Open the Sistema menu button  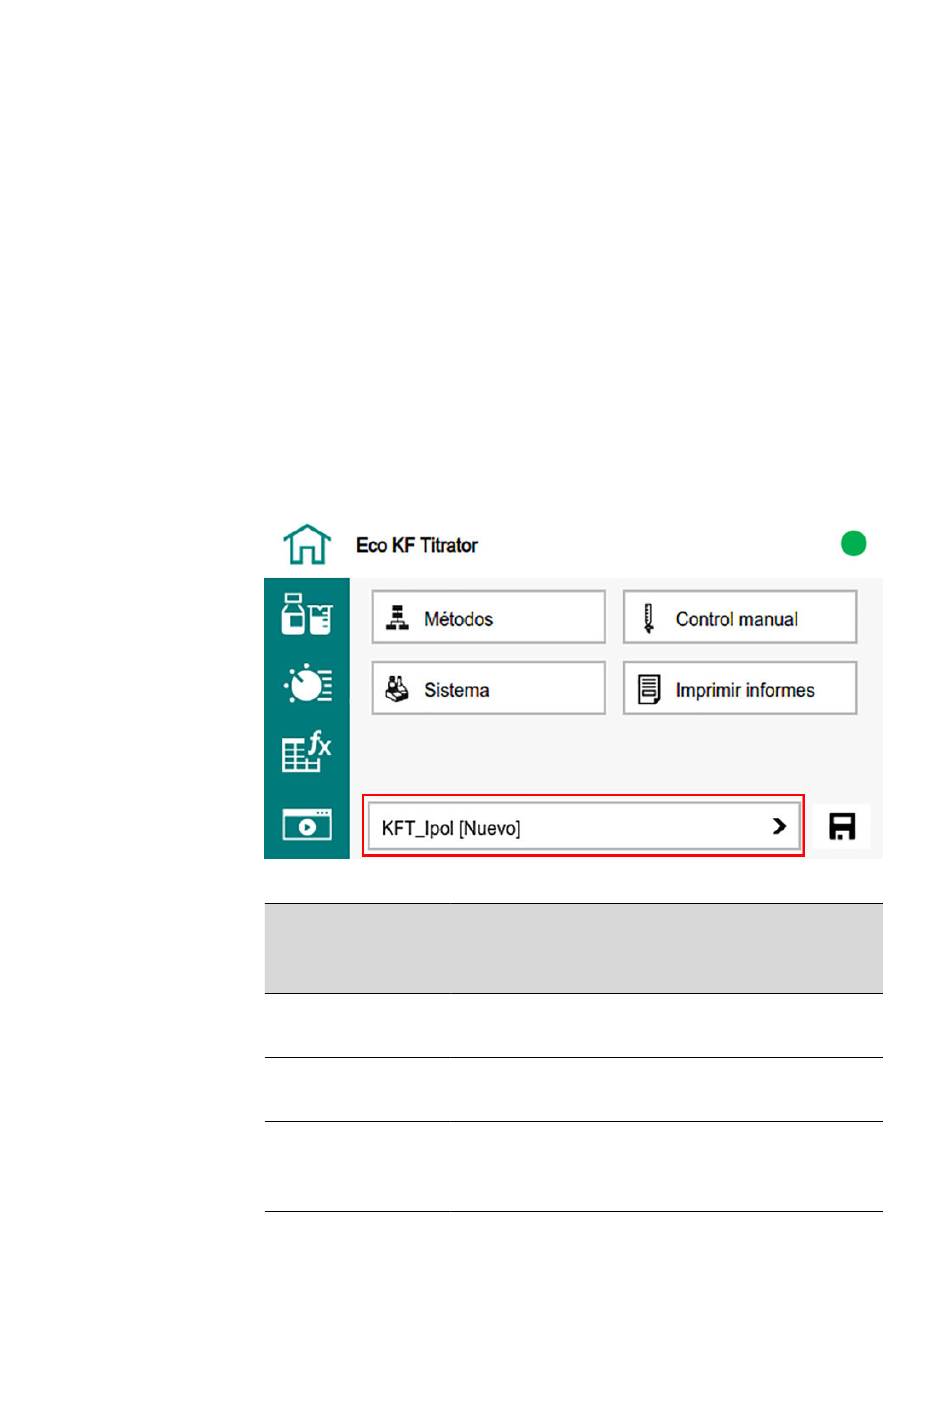click(488, 688)
